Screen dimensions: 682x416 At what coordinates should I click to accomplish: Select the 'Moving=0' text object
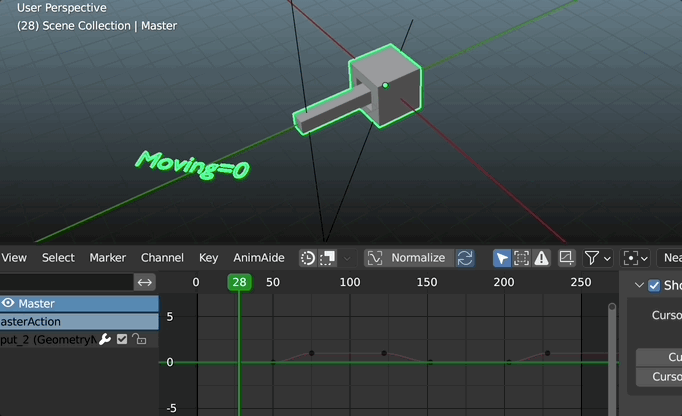click(x=193, y=165)
